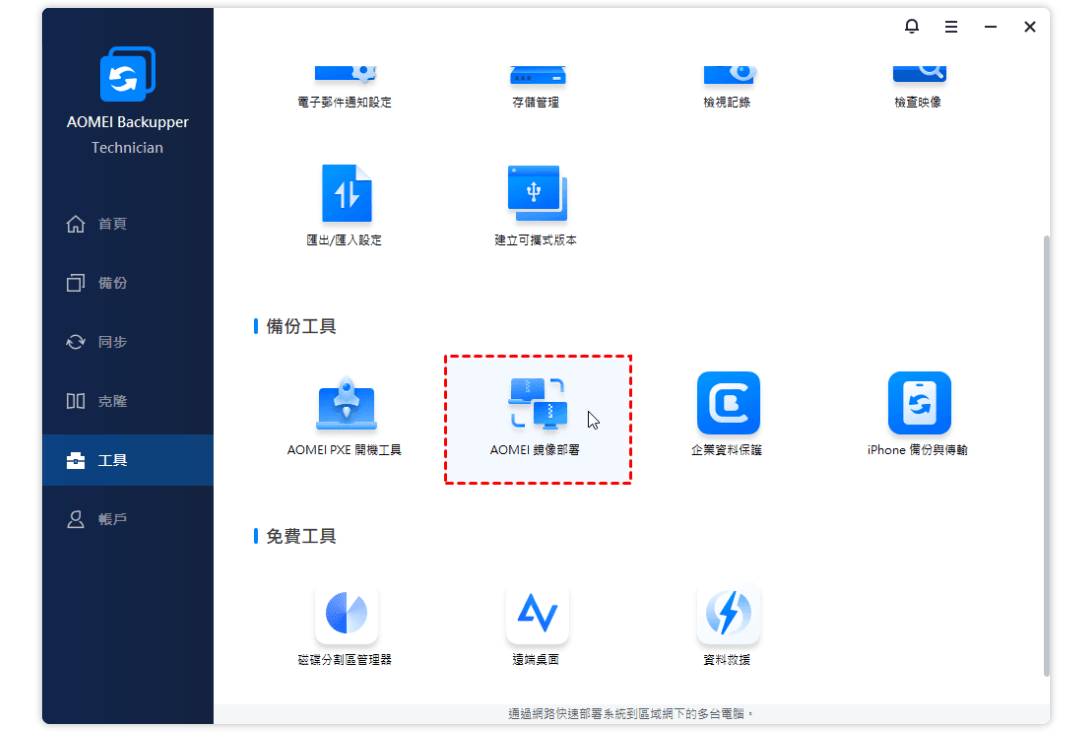Click the 備份工具 section heading
This screenshot has width=1092, height=736.
pos(301,326)
